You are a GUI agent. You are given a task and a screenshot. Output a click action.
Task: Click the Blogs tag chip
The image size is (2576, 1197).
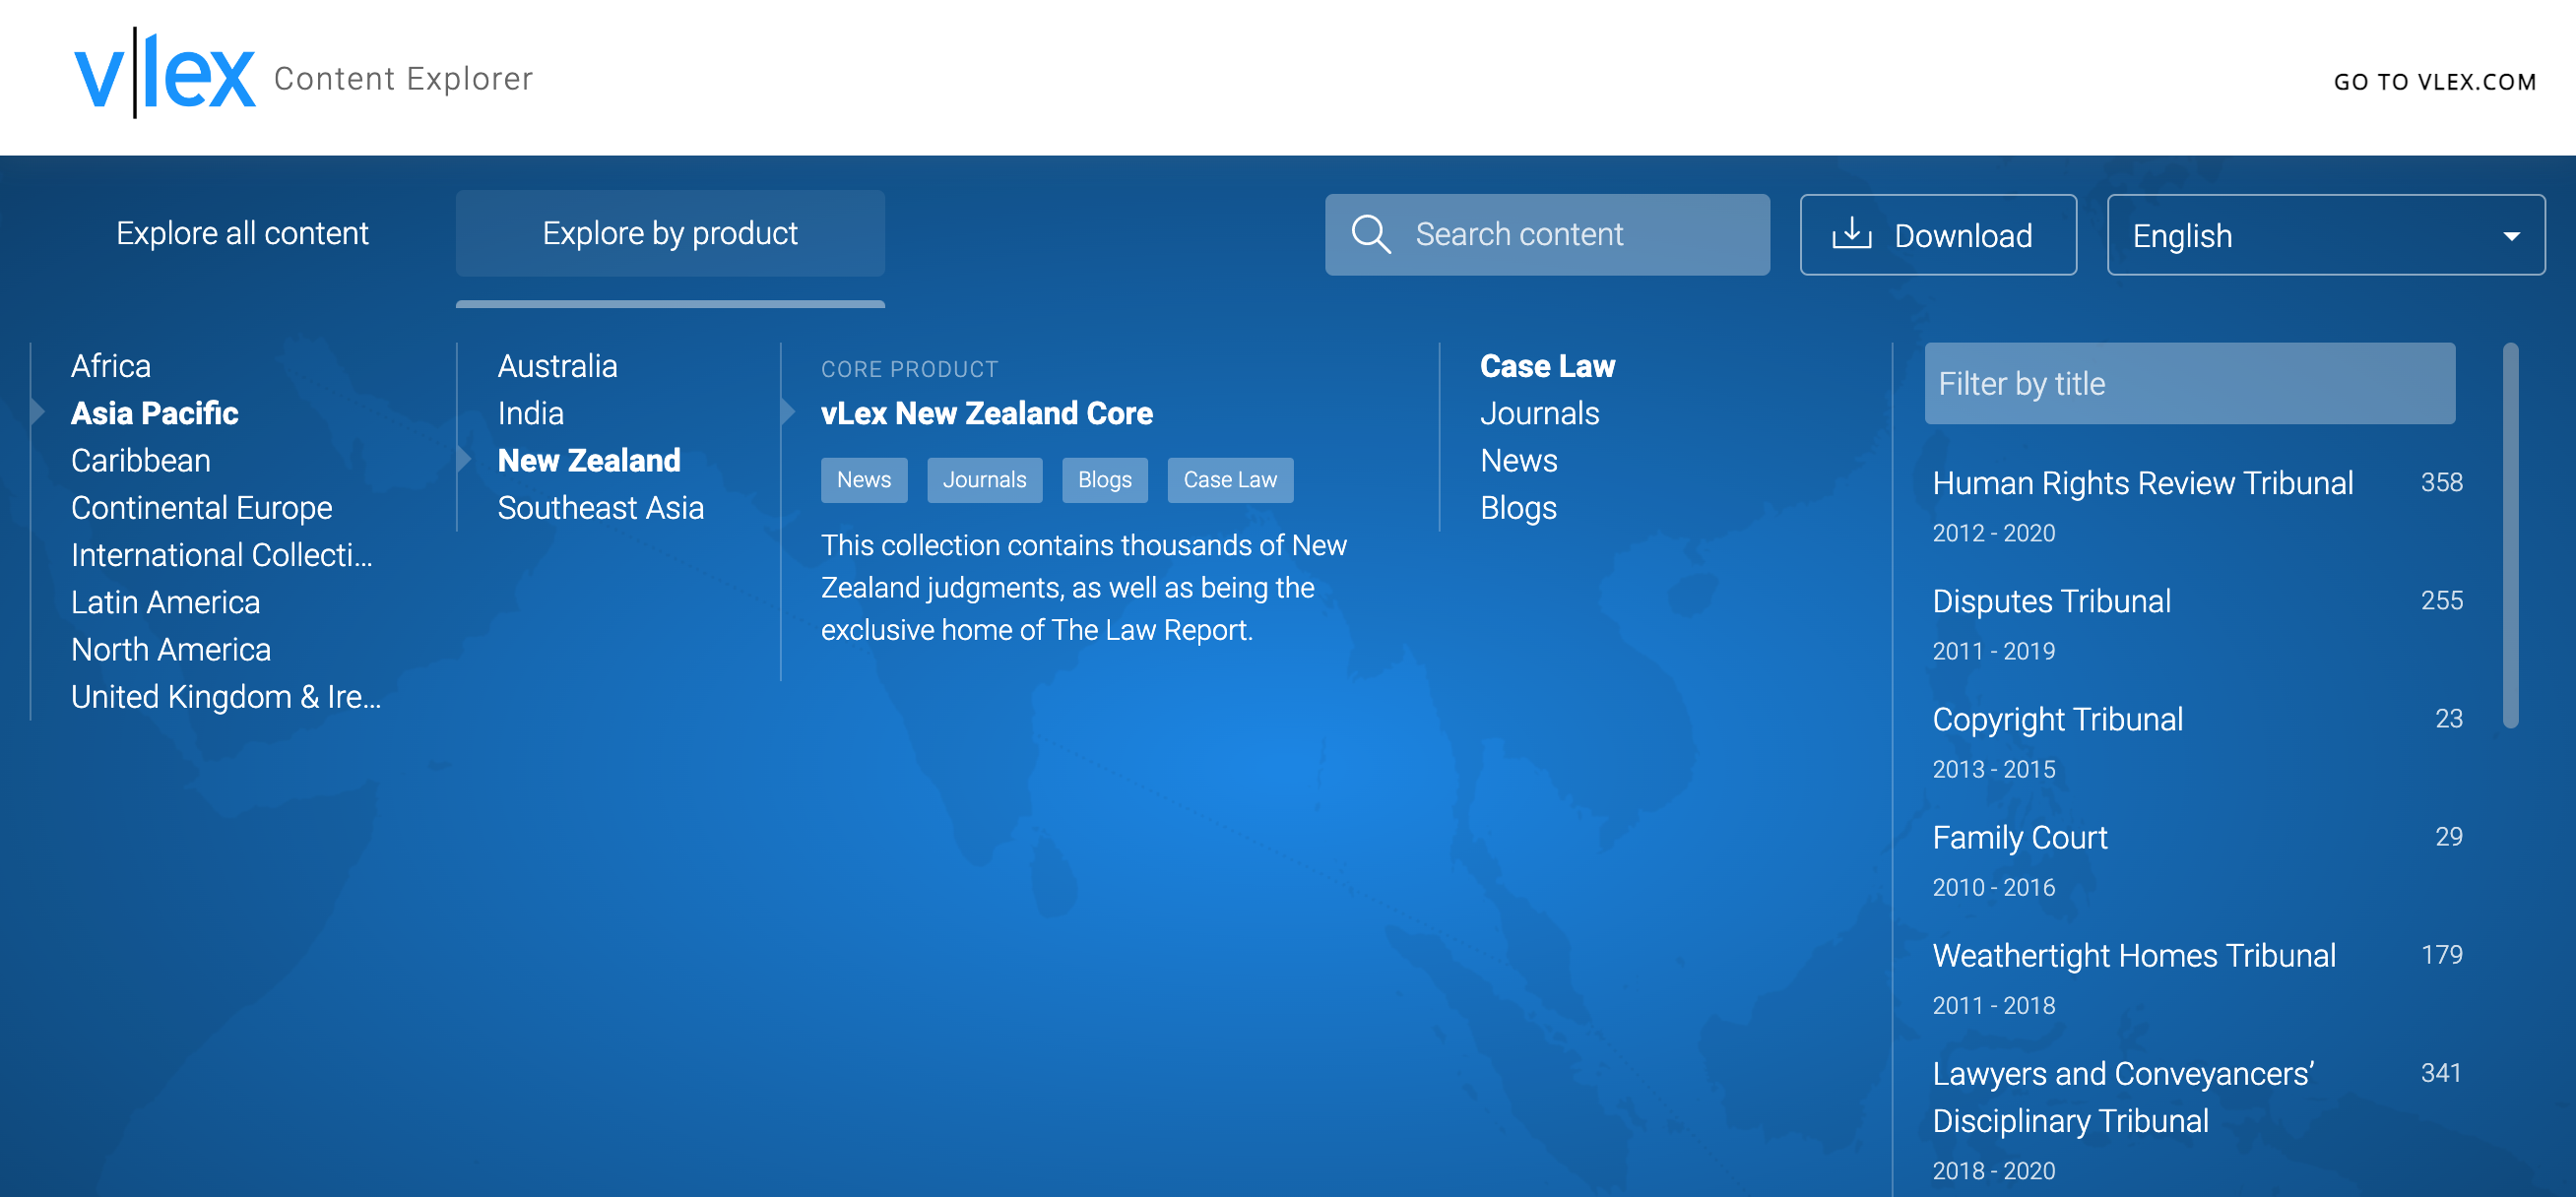click(x=1105, y=480)
